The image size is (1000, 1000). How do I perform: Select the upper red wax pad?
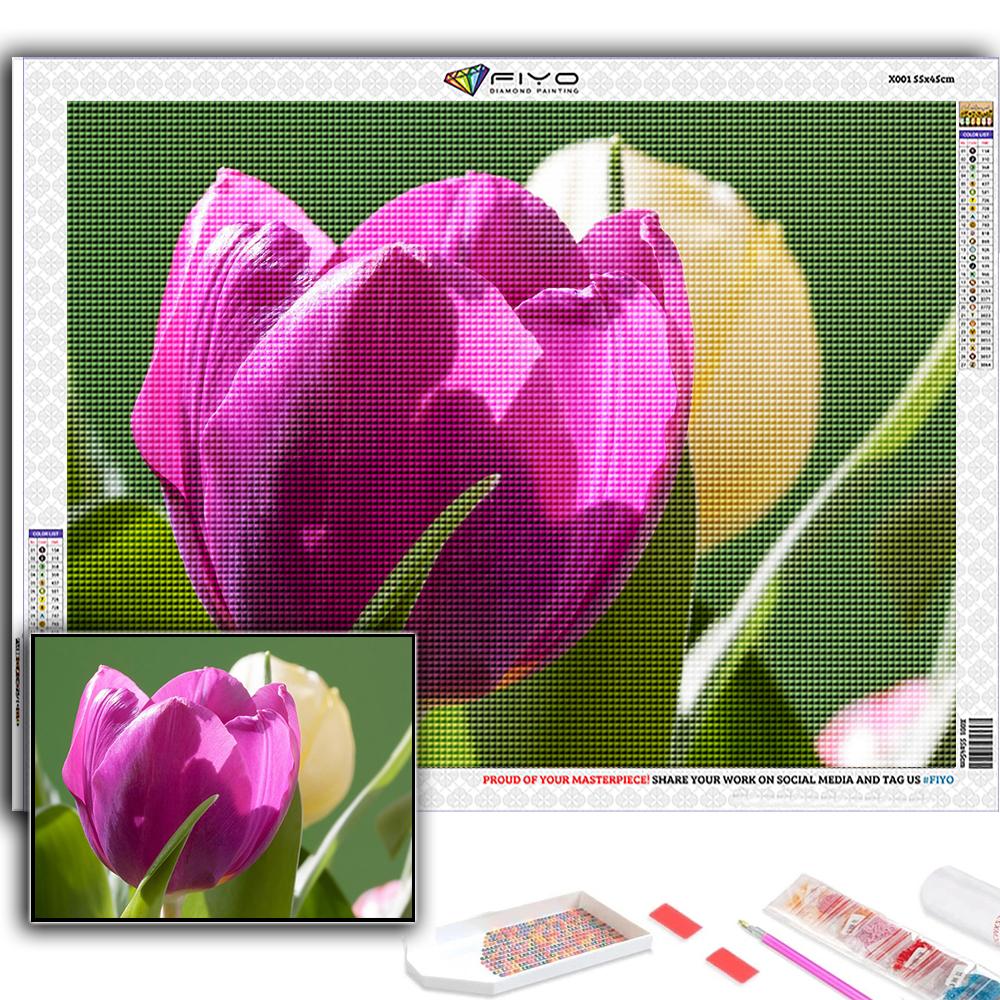[x=674, y=919]
